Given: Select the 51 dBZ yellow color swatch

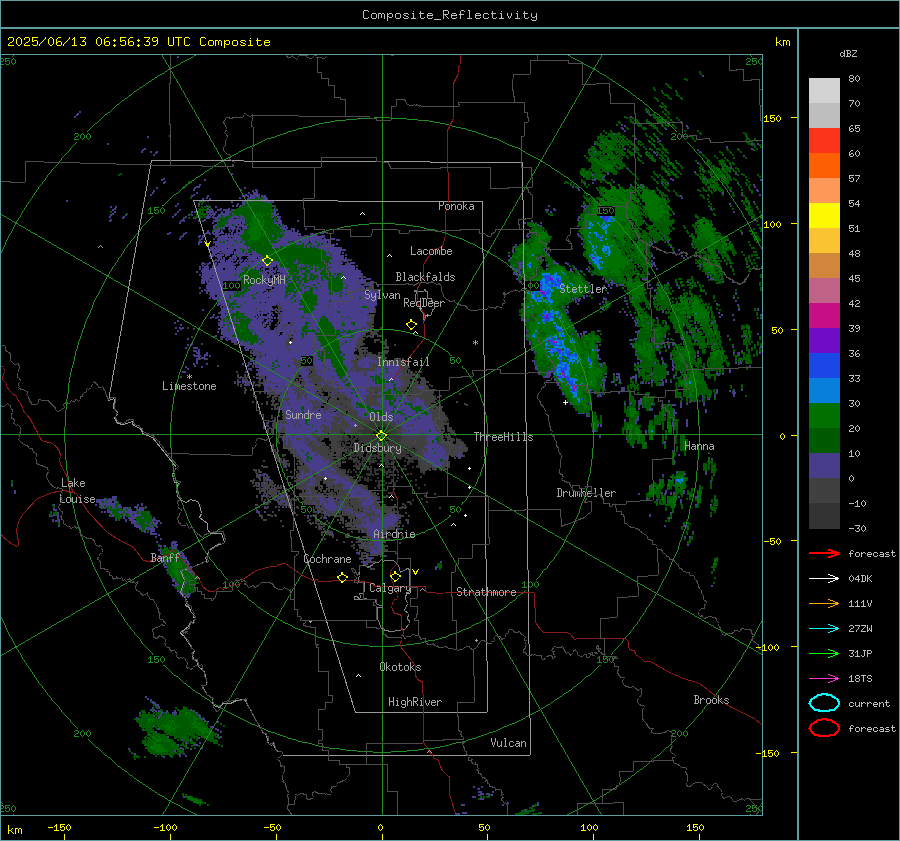Looking at the screenshot, I should pyautogui.click(x=824, y=215).
